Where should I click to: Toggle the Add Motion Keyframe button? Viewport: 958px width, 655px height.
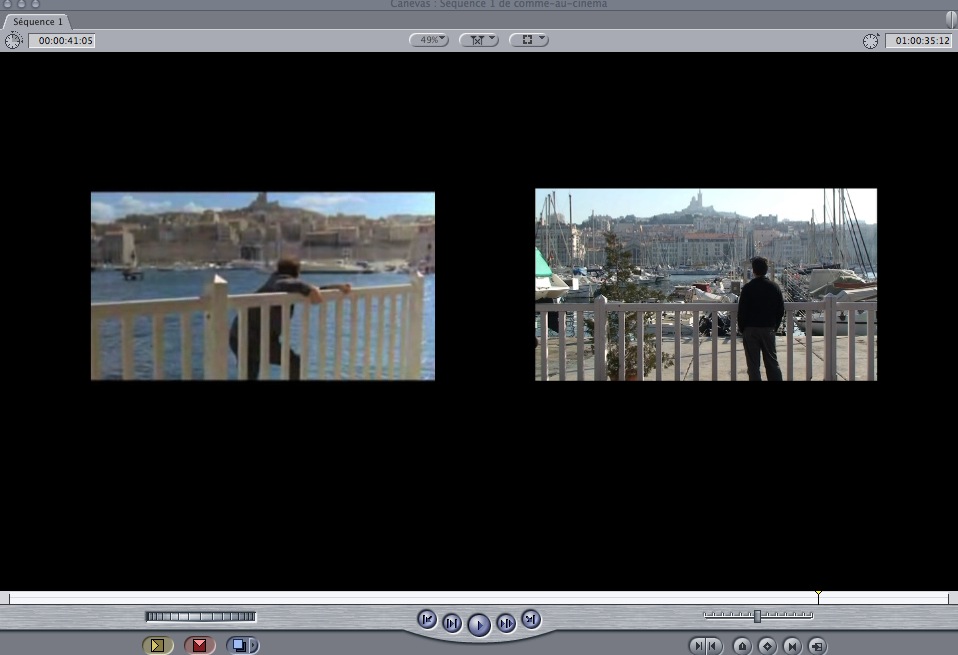[x=767, y=646]
